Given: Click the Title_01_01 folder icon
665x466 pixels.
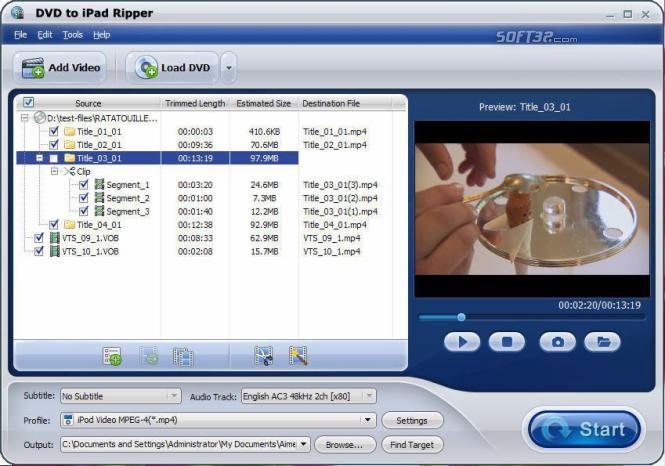Looking at the screenshot, I should 69,131.
